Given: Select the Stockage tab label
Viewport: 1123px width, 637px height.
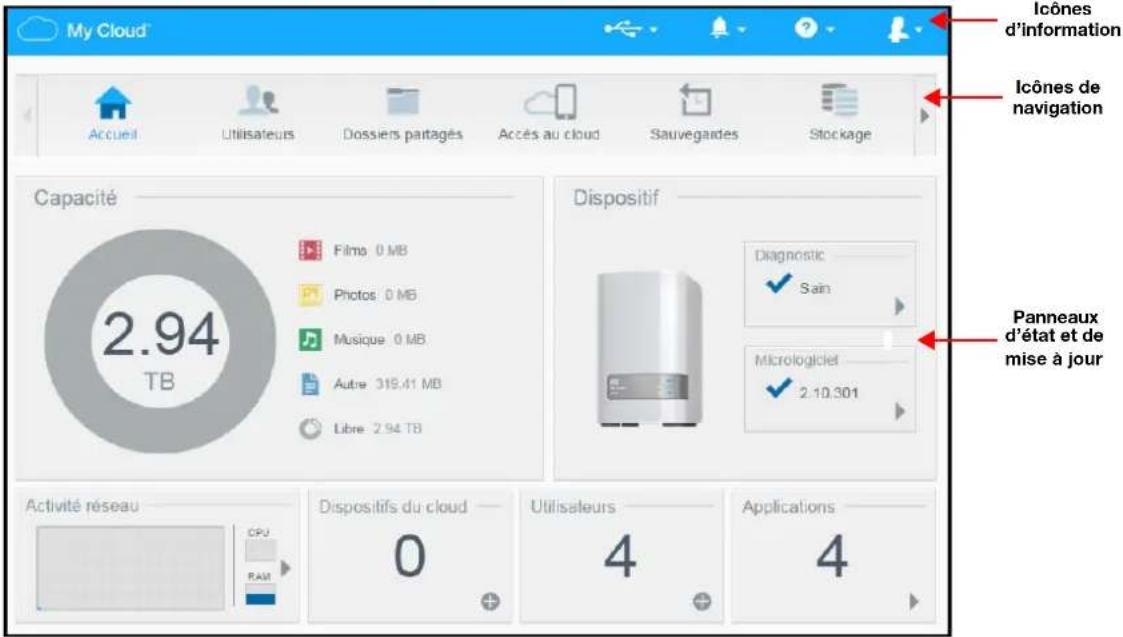Looking at the screenshot, I should click(840, 135).
